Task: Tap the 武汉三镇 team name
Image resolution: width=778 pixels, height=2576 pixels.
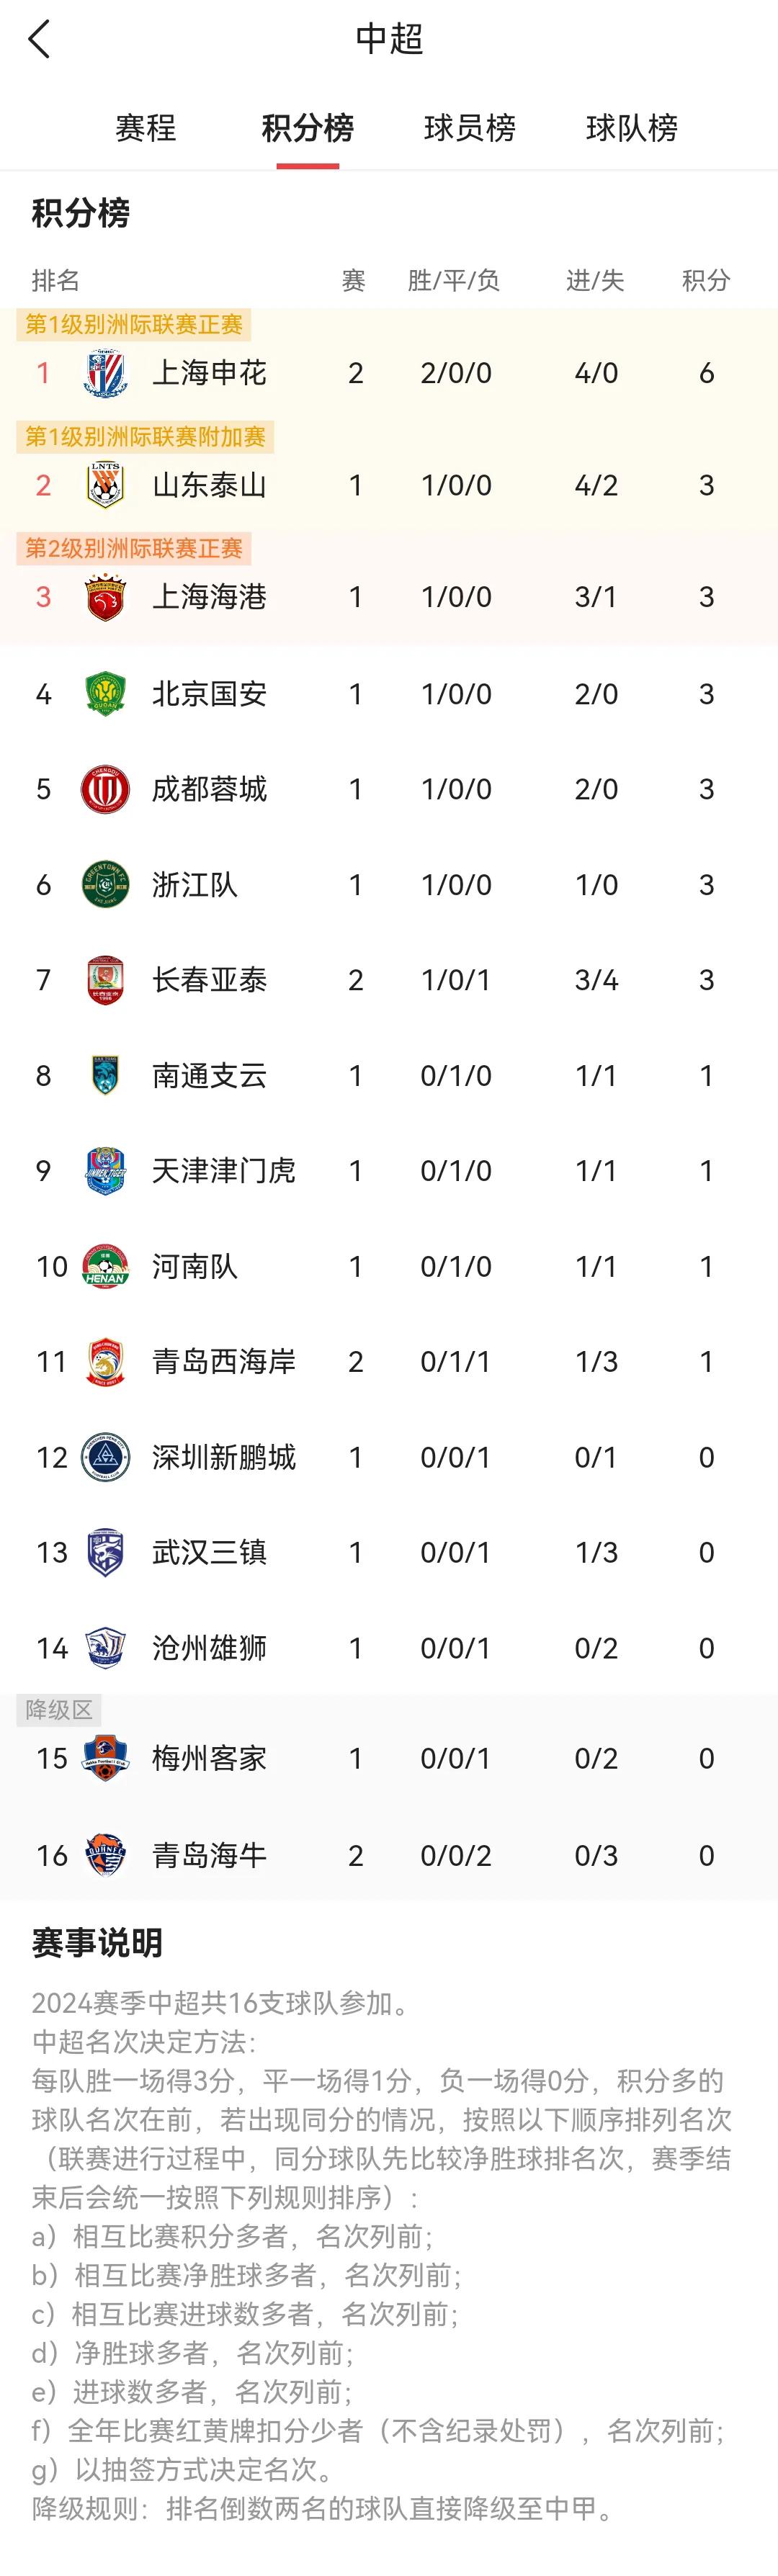Action: click(x=209, y=1552)
